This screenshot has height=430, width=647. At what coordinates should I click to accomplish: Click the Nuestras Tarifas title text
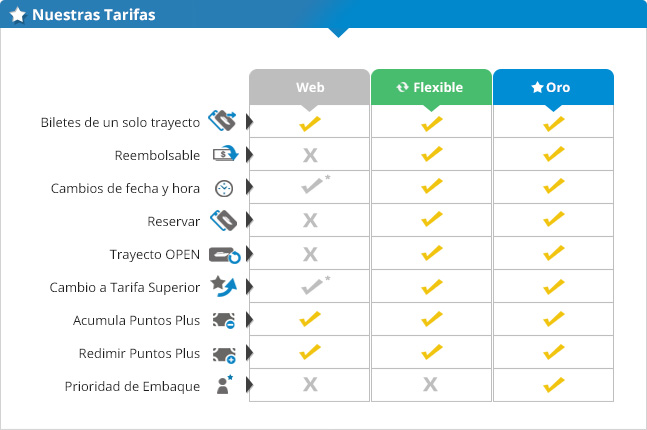94,15
